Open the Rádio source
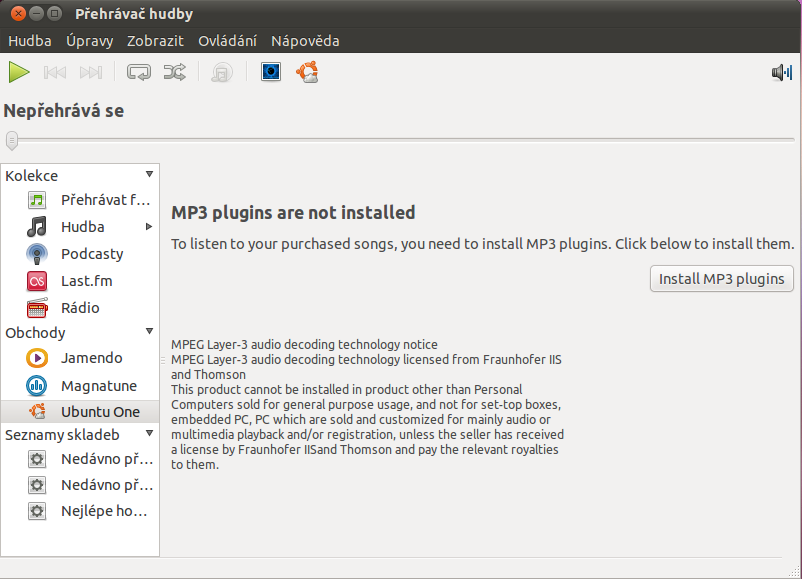 pyautogui.click(x=80, y=308)
